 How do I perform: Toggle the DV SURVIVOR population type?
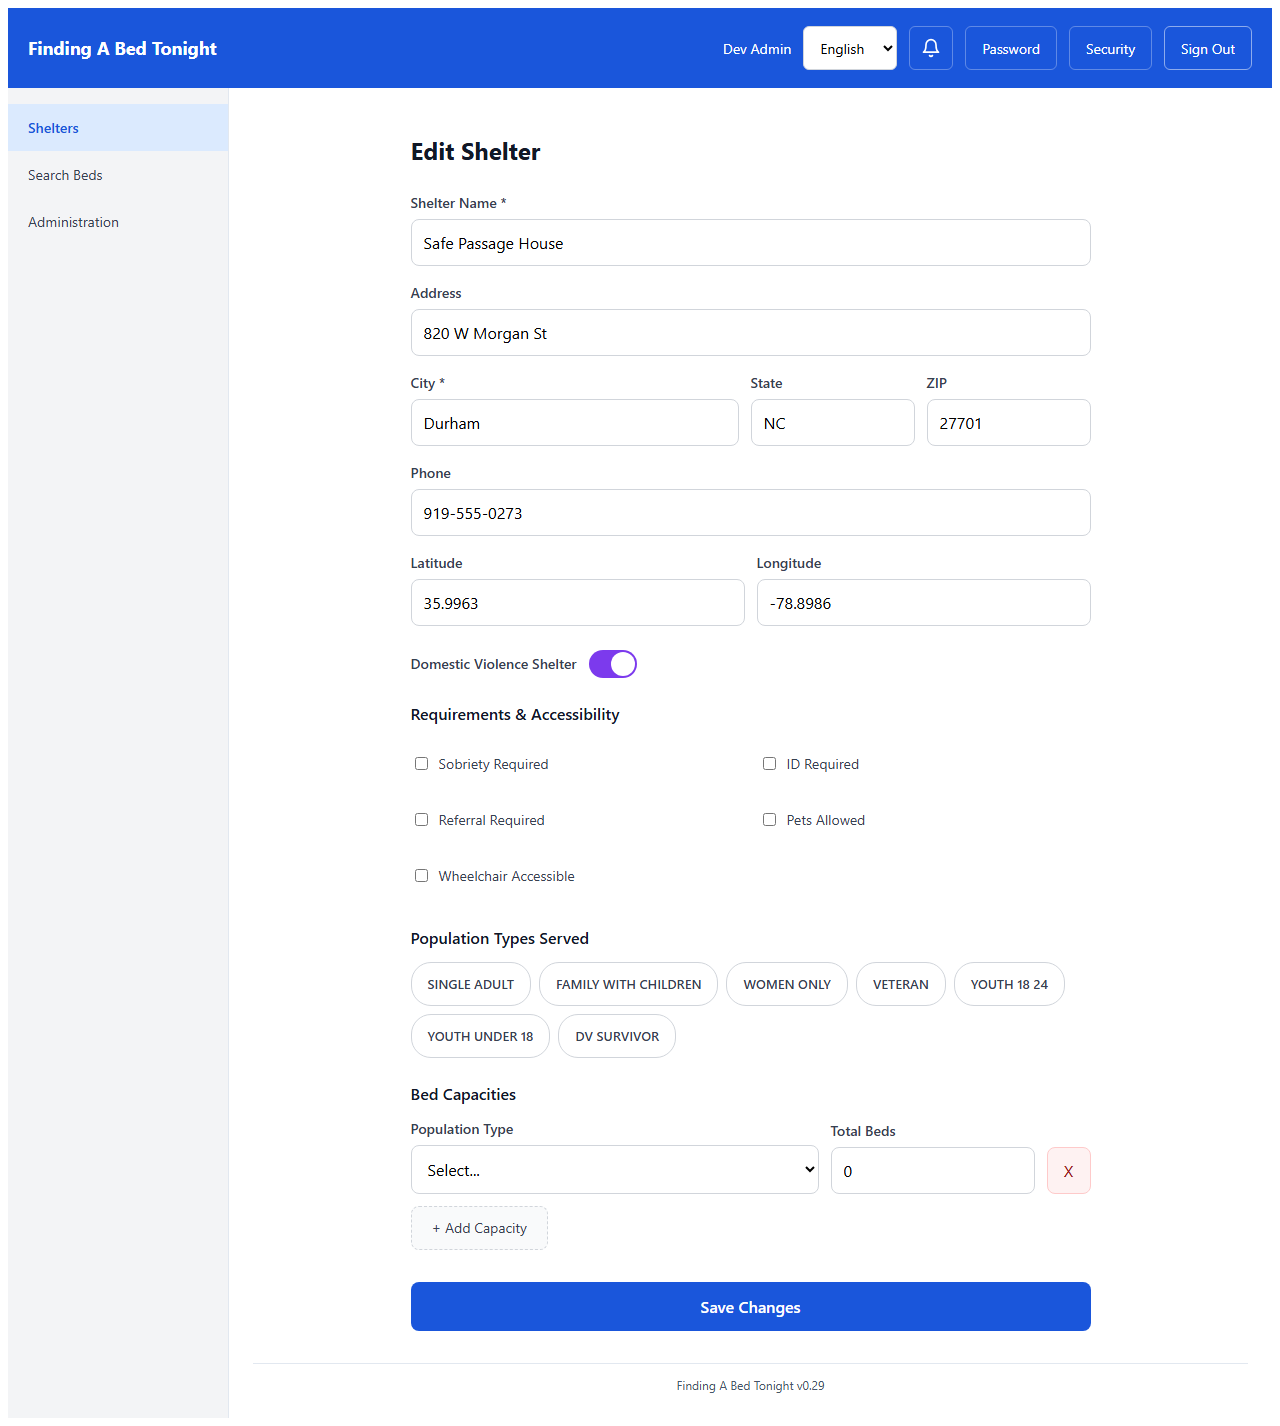coord(616,1036)
